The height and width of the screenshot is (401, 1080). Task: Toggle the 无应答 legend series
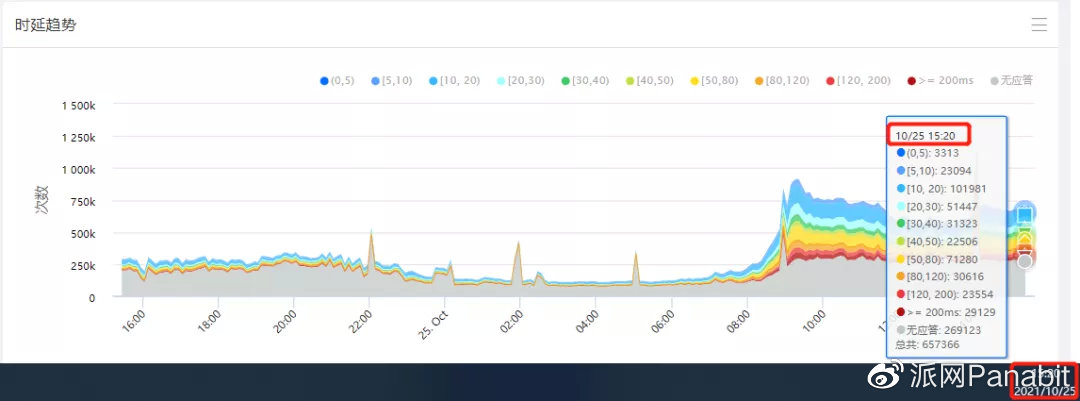pos(1011,81)
